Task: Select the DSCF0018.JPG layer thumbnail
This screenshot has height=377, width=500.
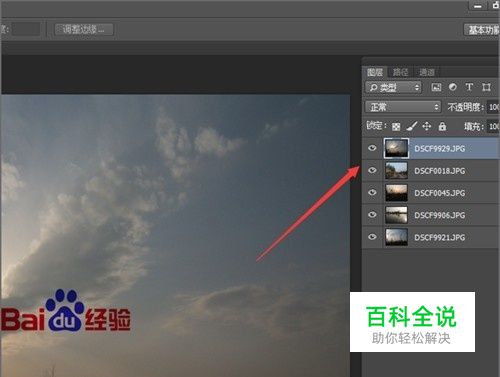Action: click(x=396, y=170)
